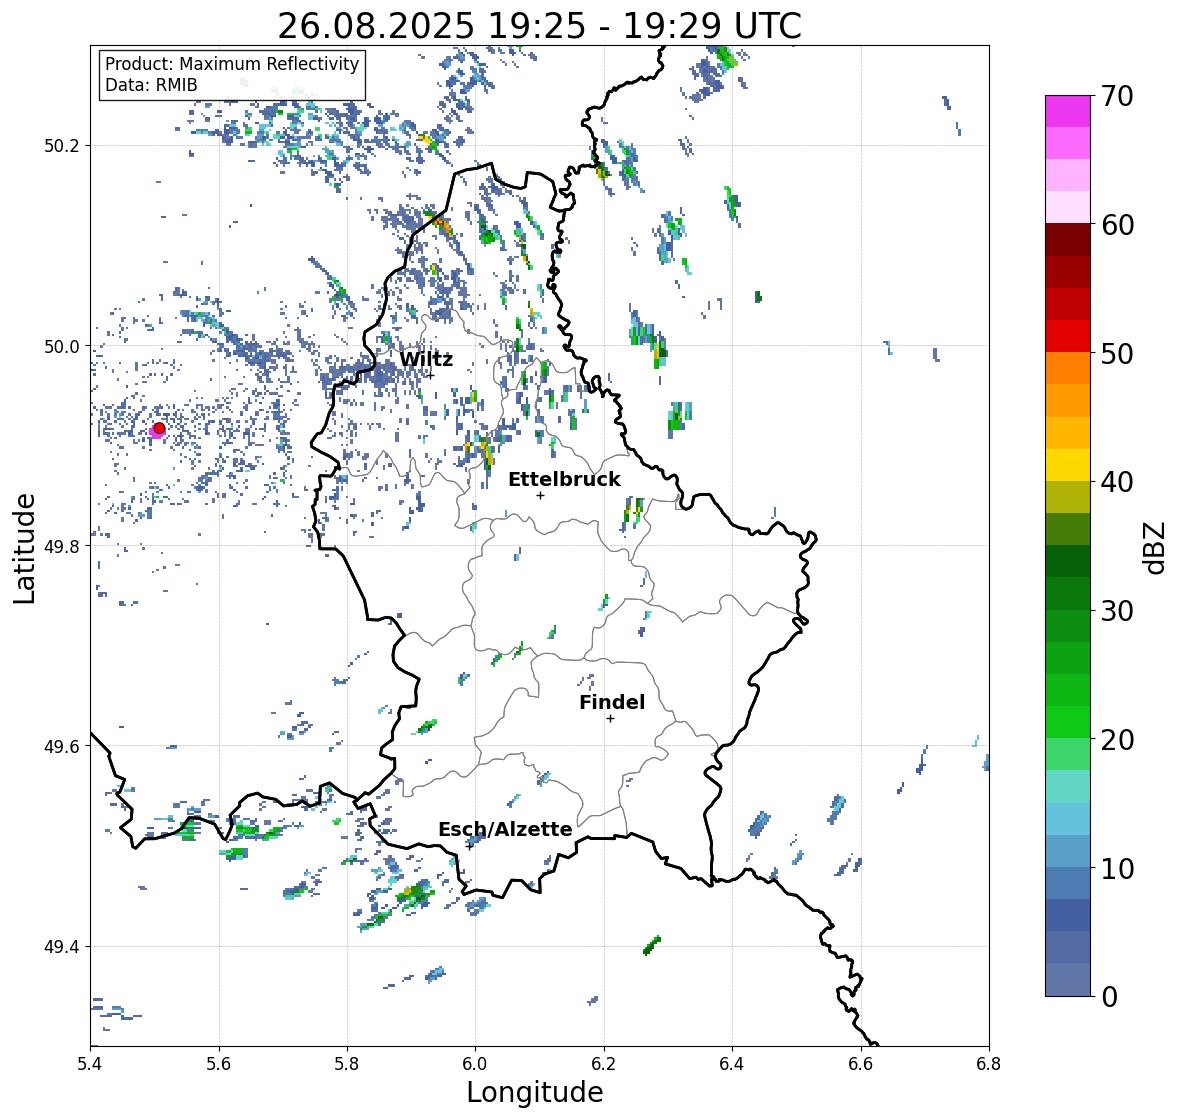Viewport: 1179px width, 1117px height.
Task: Click the 6.8 longitude tick label
Action: point(989,1063)
